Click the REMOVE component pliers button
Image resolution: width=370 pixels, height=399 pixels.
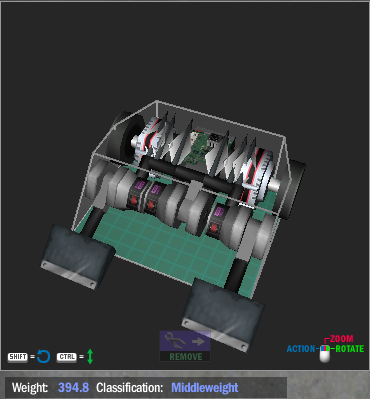[x=185, y=346]
